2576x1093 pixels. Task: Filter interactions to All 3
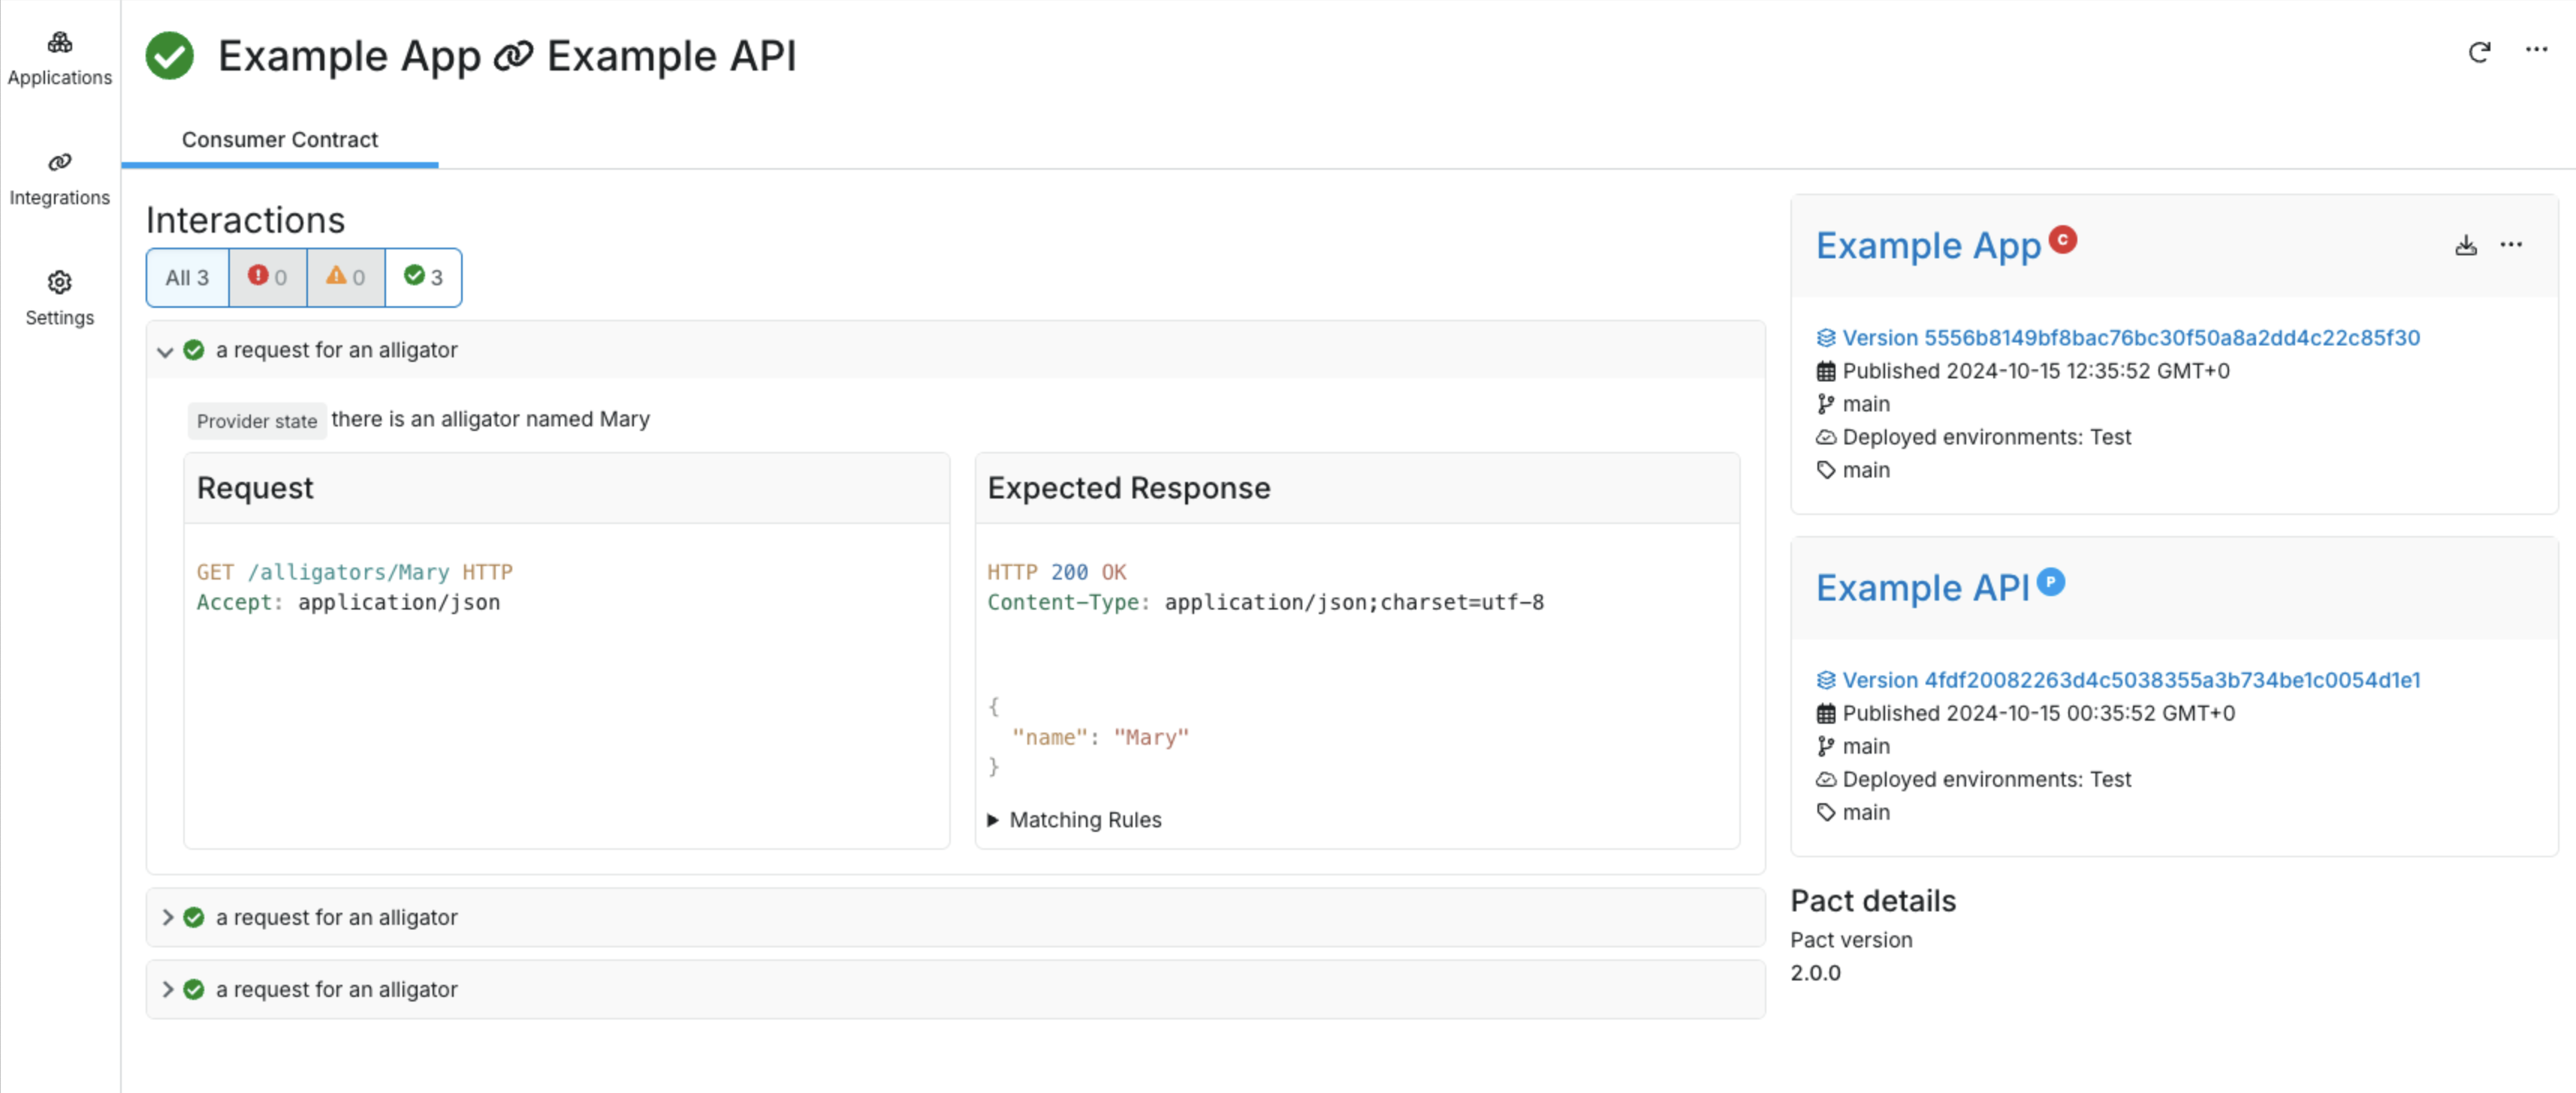[187, 278]
